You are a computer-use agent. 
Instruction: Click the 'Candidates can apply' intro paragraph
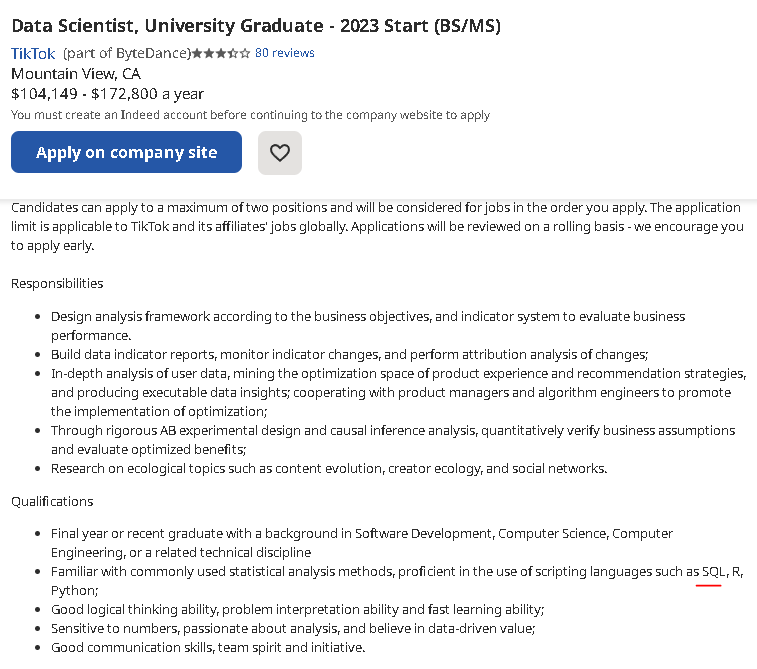click(377, 226)
